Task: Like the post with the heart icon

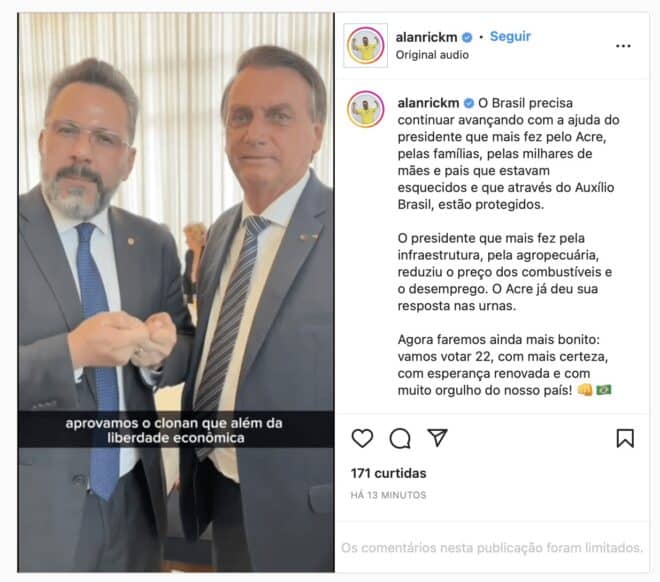Action: point(362,438)
